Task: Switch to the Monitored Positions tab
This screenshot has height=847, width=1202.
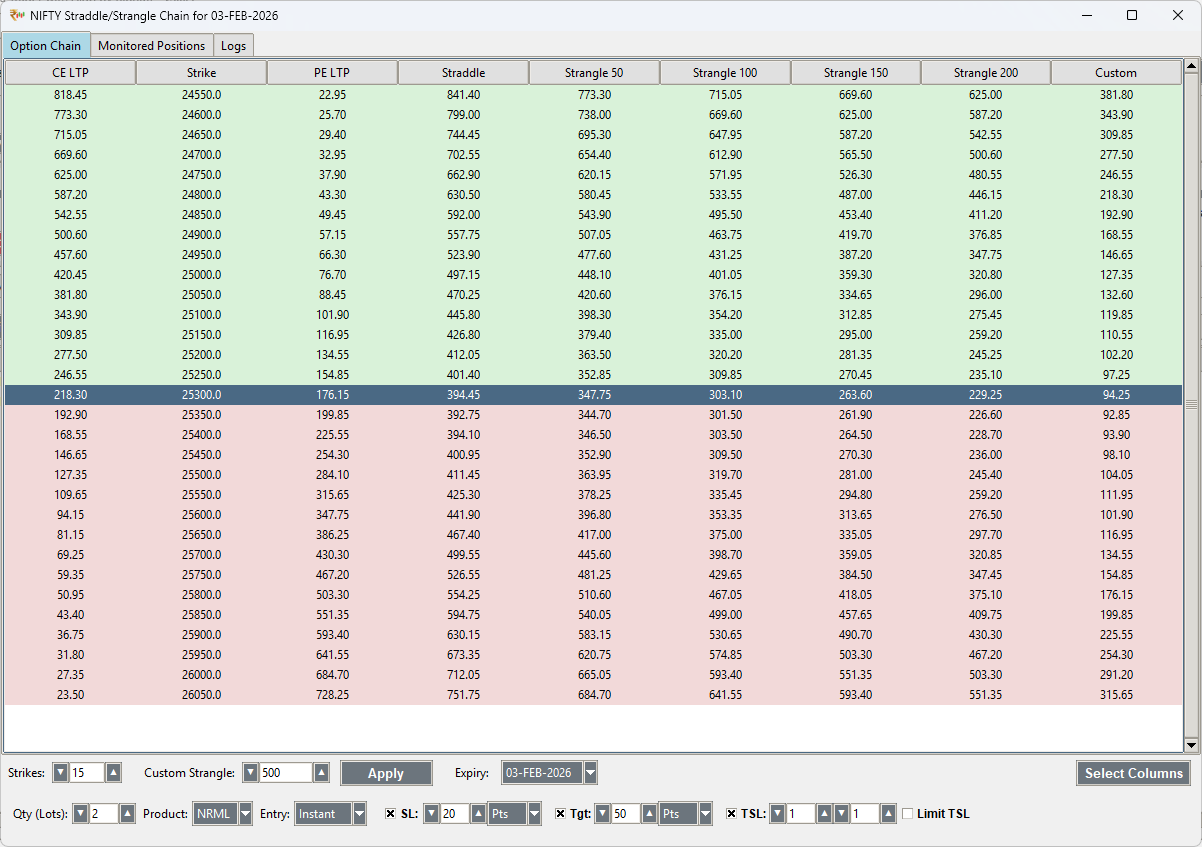Action: [151, 46]
